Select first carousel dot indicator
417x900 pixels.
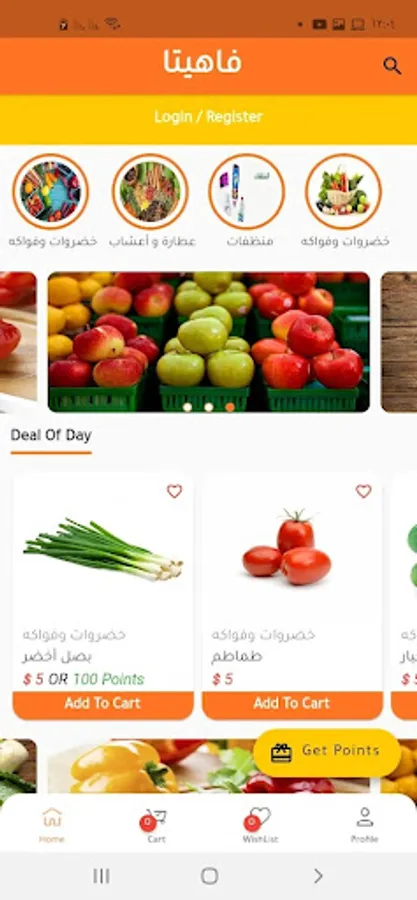coord(187,407)
